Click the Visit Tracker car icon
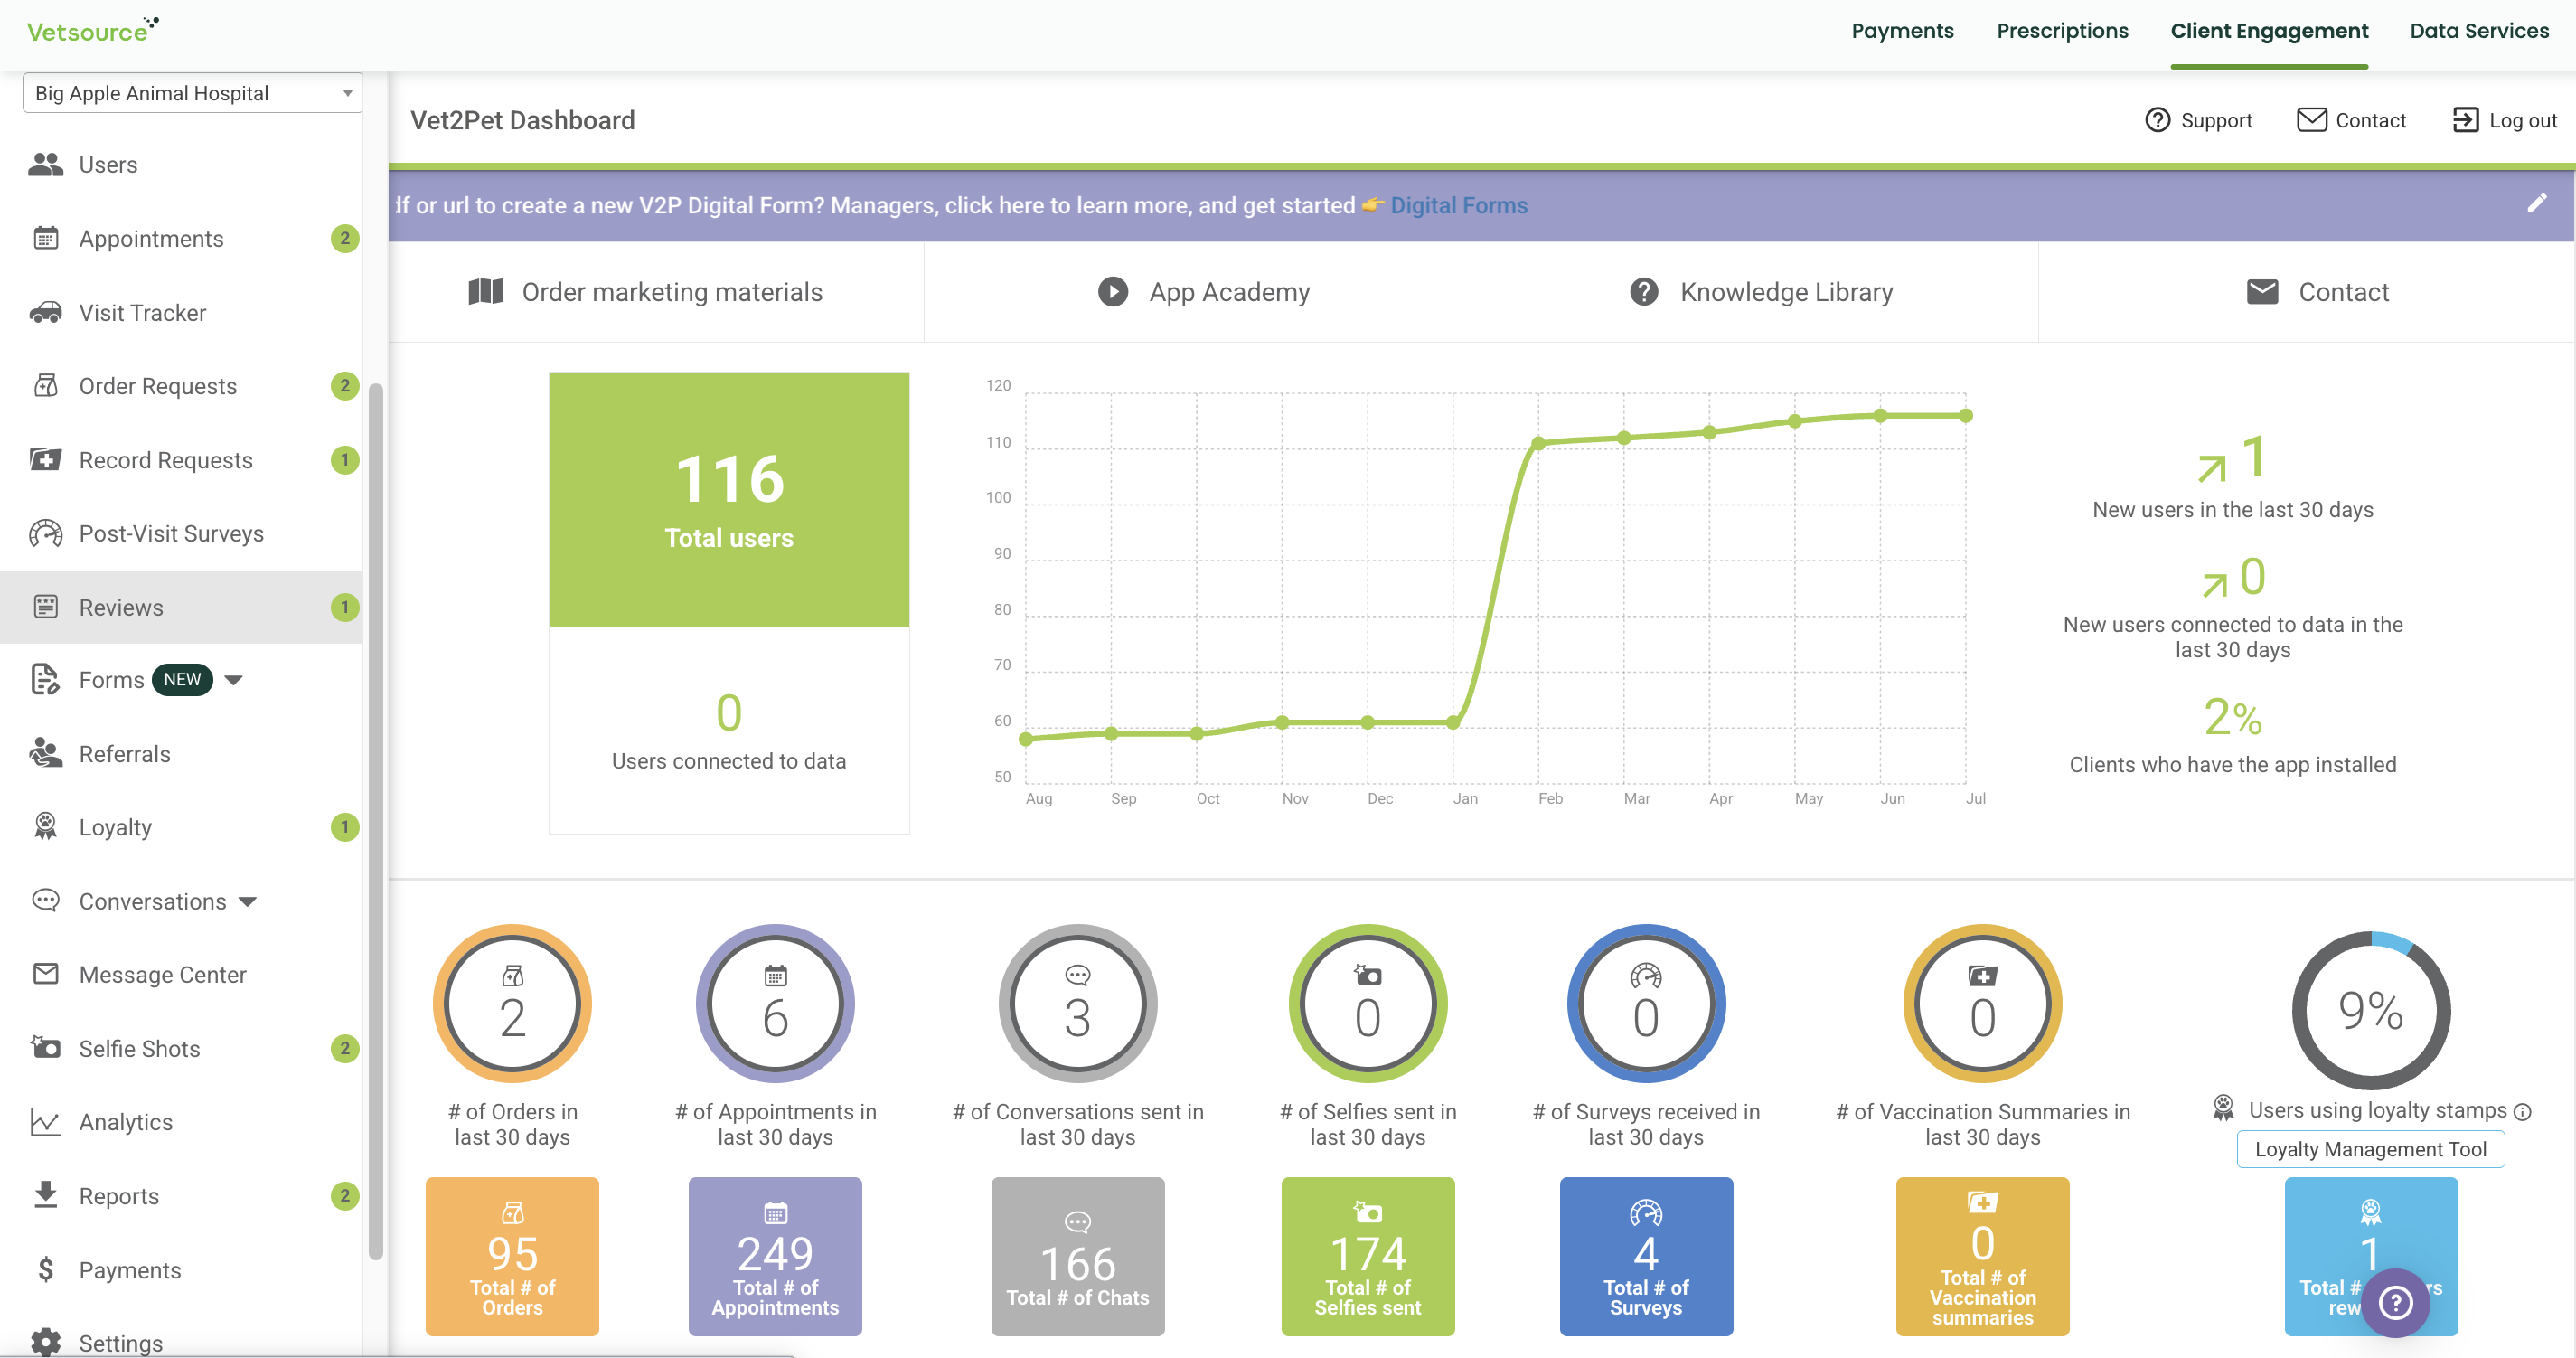 [45, 312]
